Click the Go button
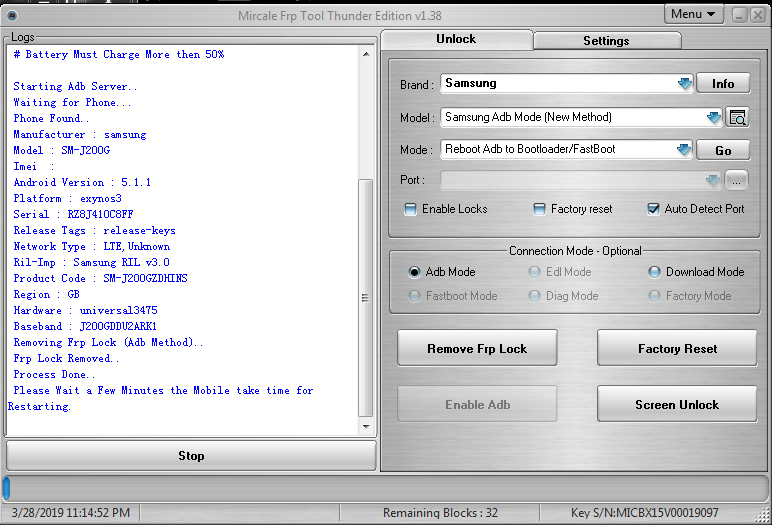This screenshot has width=772, height=525. tap(723, 150)
